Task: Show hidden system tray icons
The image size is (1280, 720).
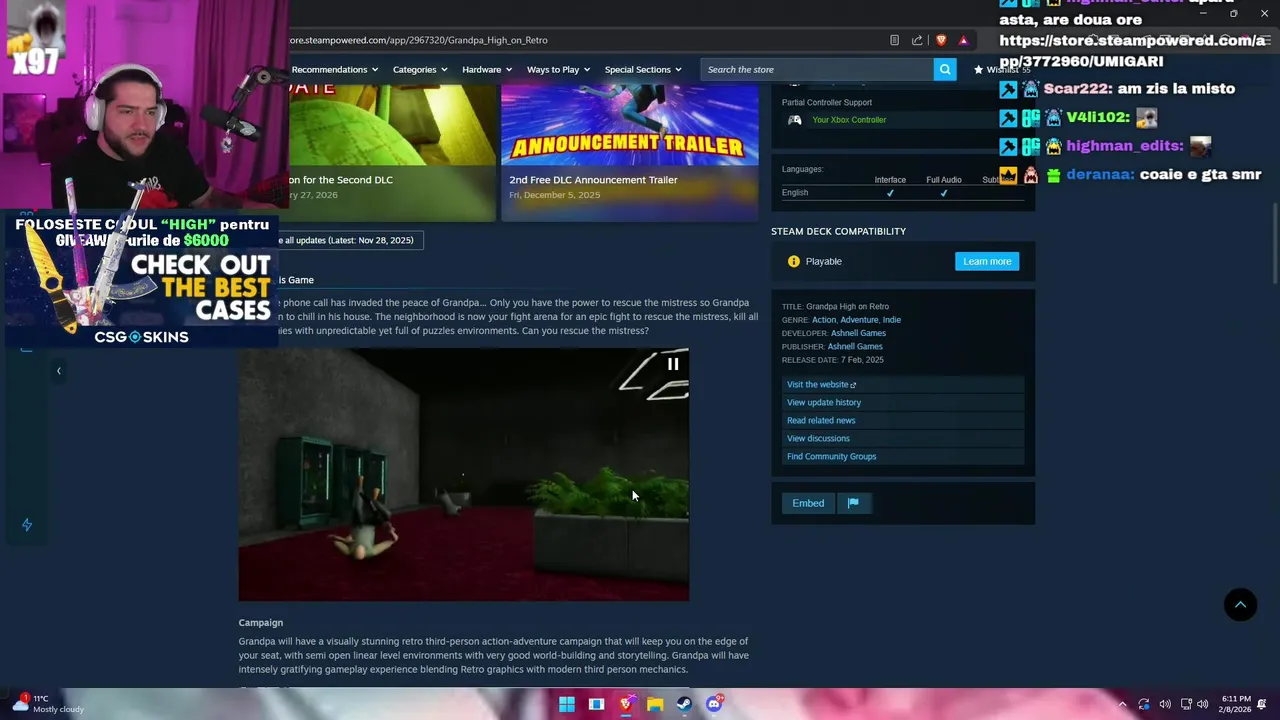Action: pos(1122,704)
